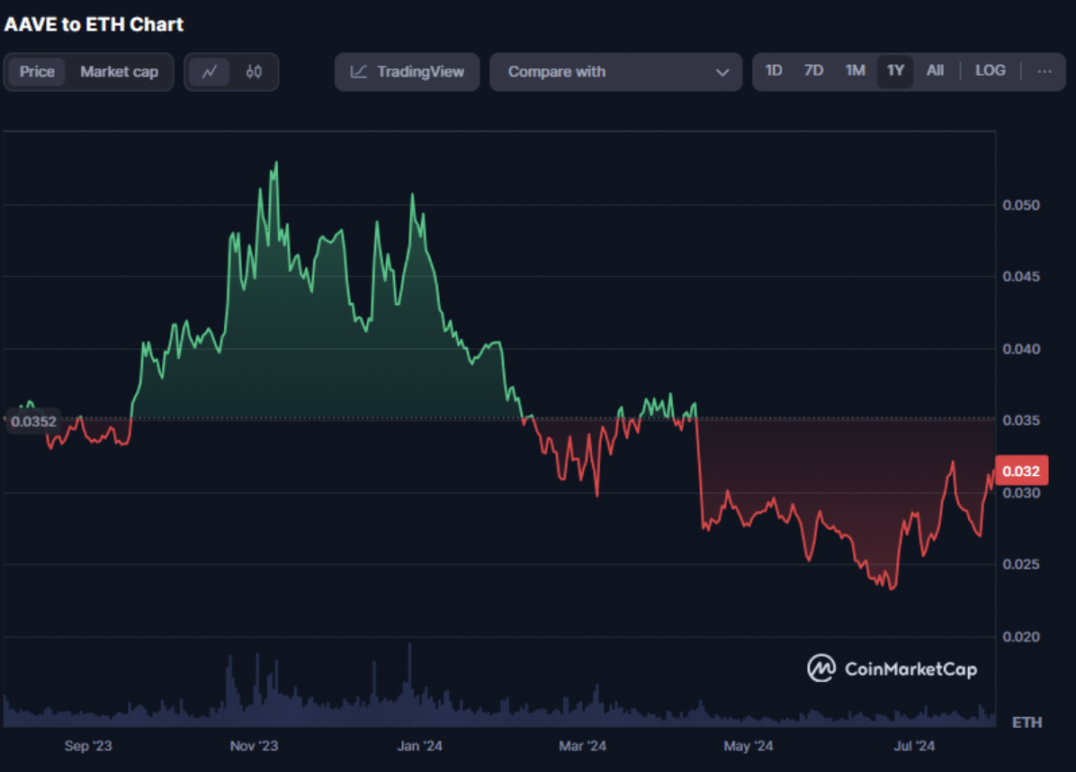Open the Compare with dropdown
This screenshot has height=772, width=1076.
coord(616,71)
